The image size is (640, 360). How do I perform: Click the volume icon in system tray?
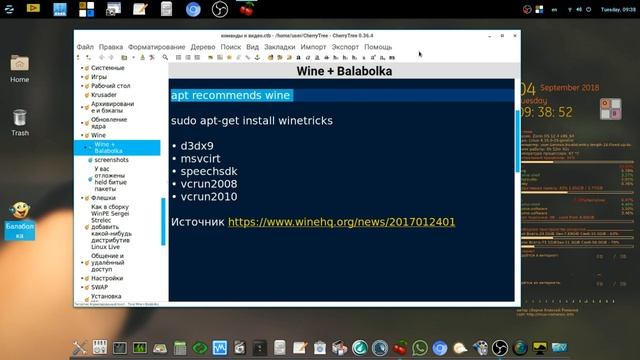coord(579,9)
